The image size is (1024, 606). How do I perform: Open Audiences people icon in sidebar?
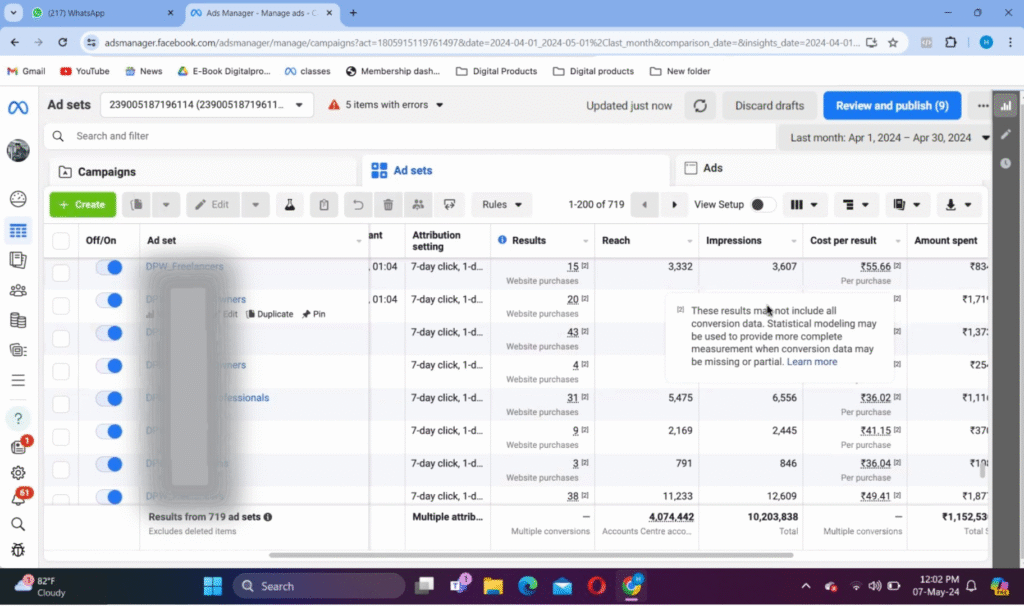point(18,290)
